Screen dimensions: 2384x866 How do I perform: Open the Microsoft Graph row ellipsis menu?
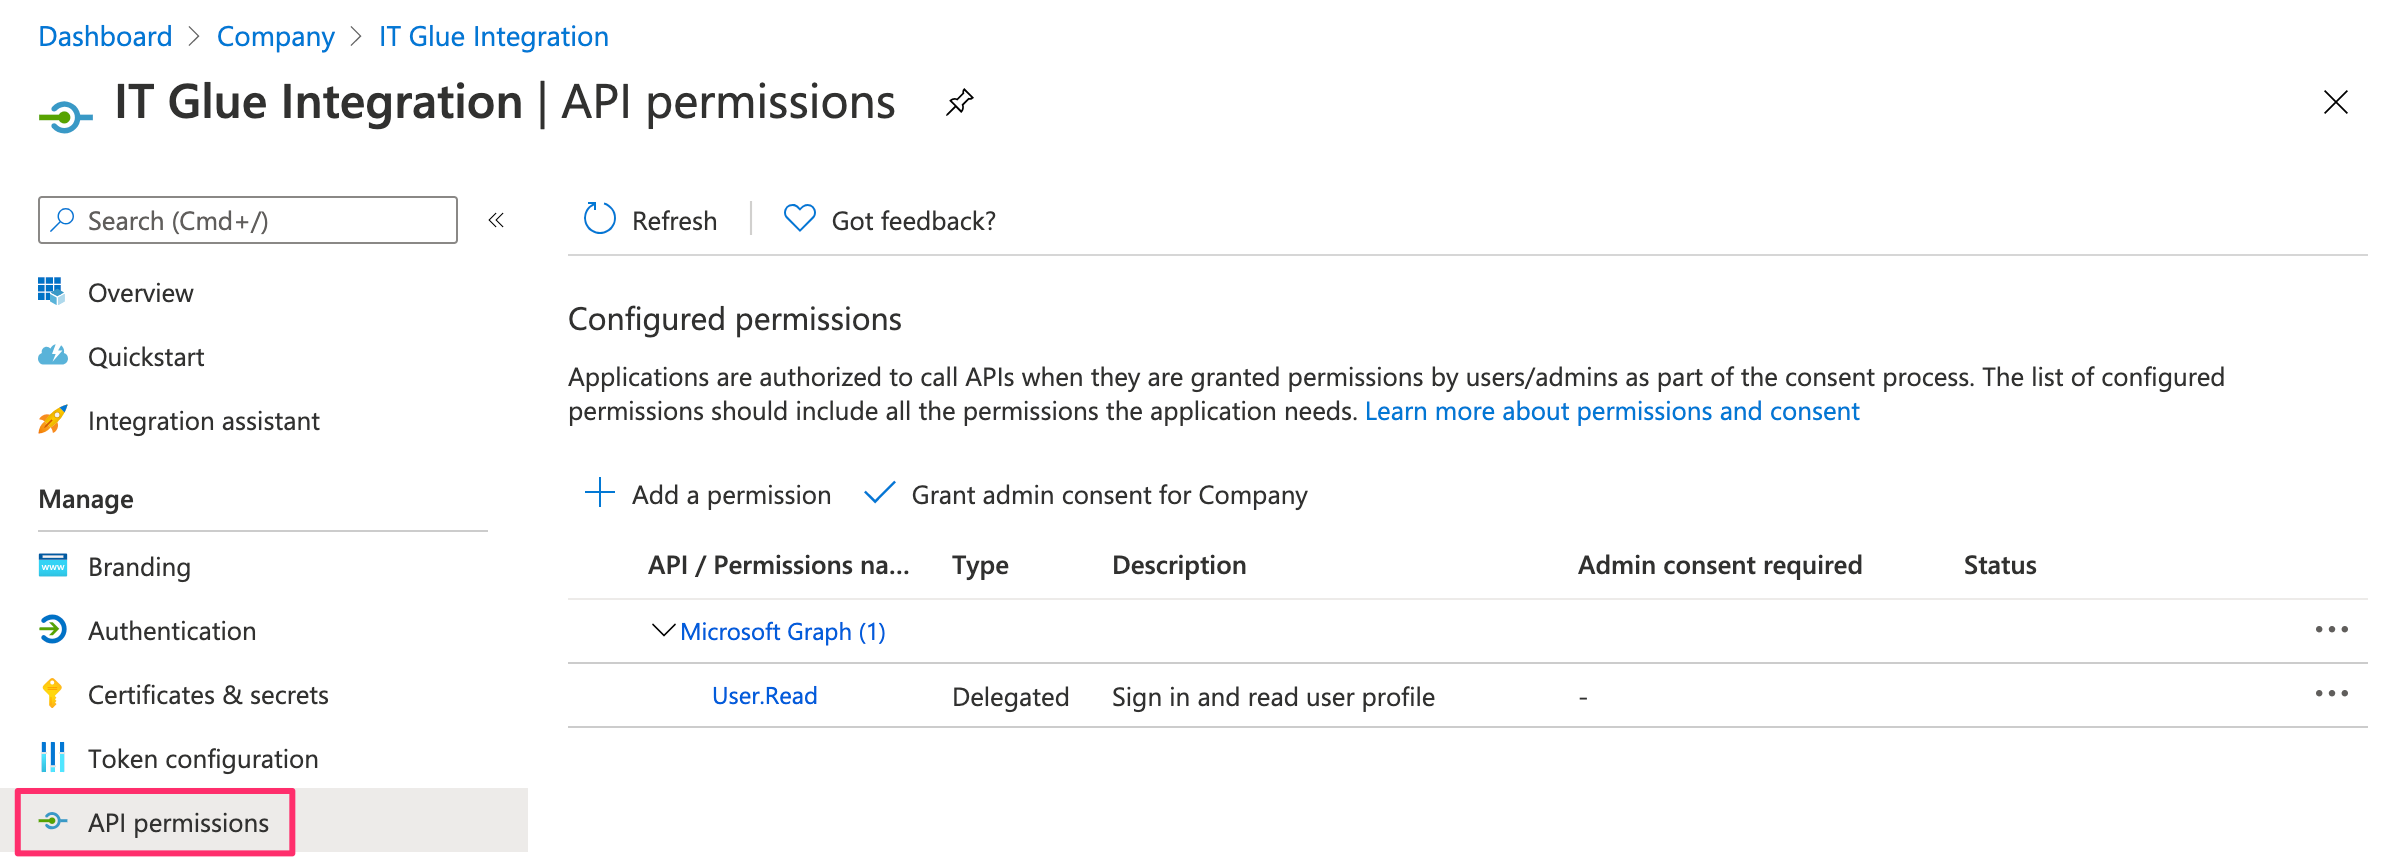2331,629
